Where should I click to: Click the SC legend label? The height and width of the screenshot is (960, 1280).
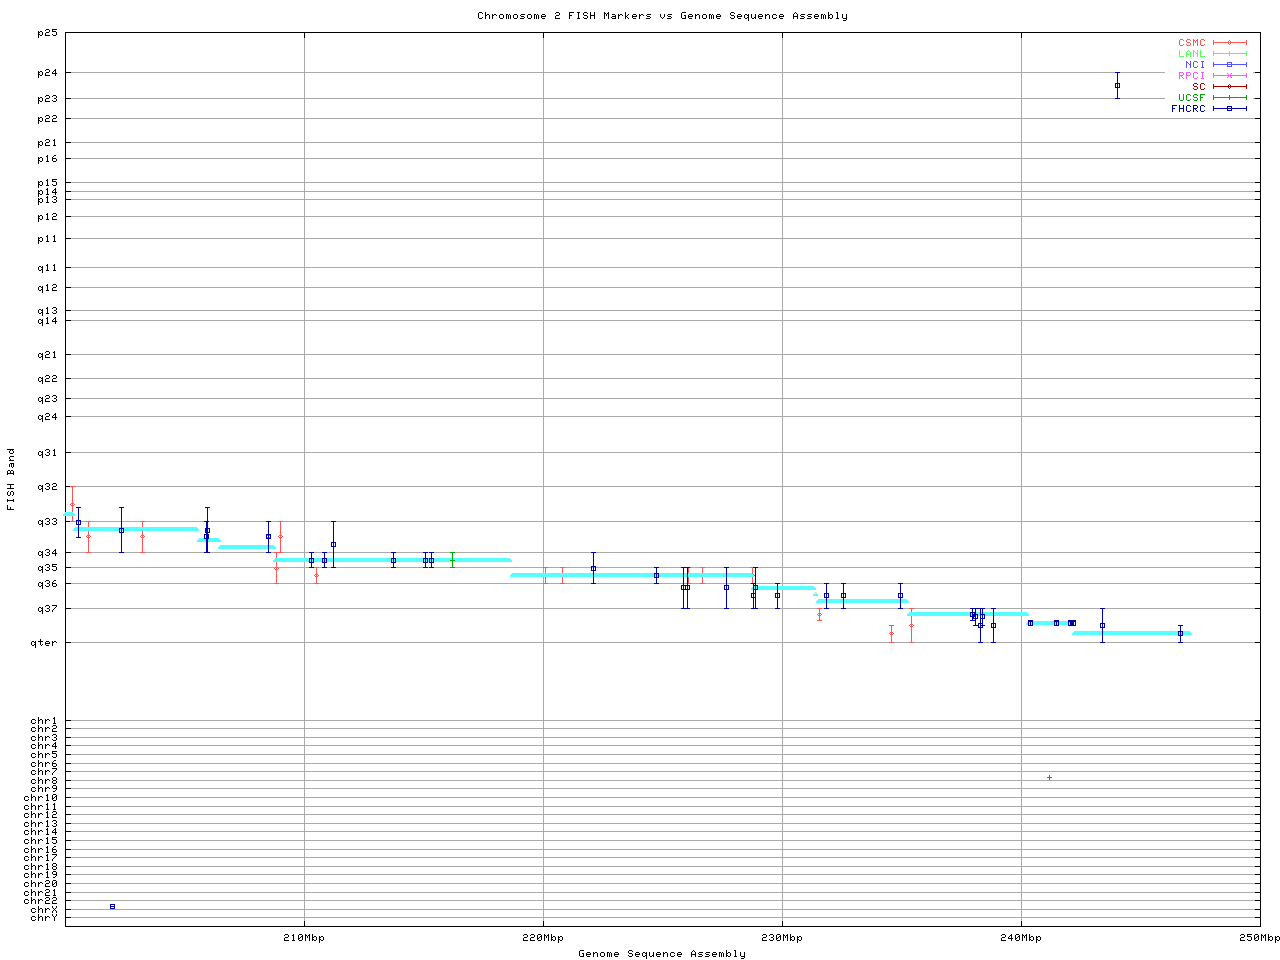tap(1198, 86)
